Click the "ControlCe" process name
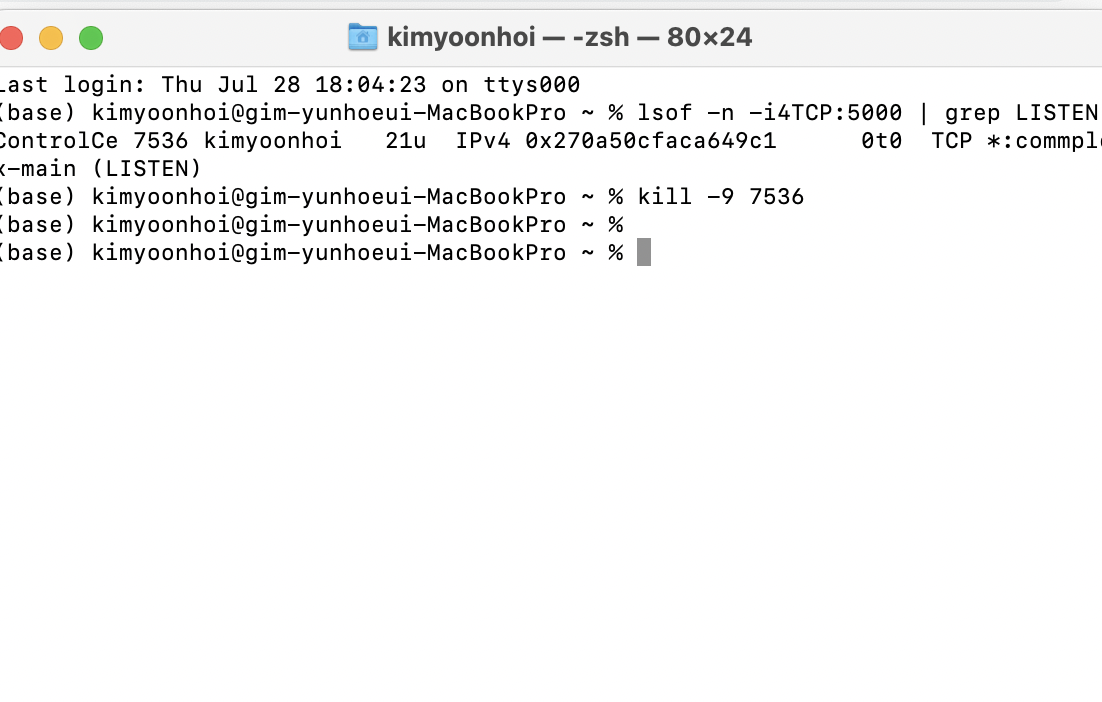The image size is (1102, 702). click(x=58, y=141)
